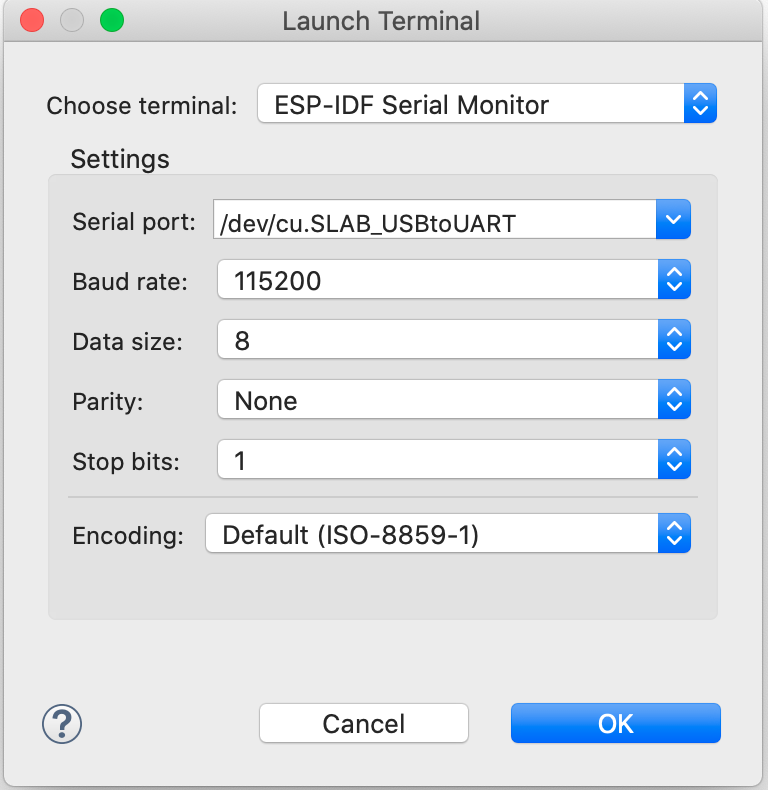Click the Encoding label
This screenshot has height=790, width=768.
[x=128, y=536]
